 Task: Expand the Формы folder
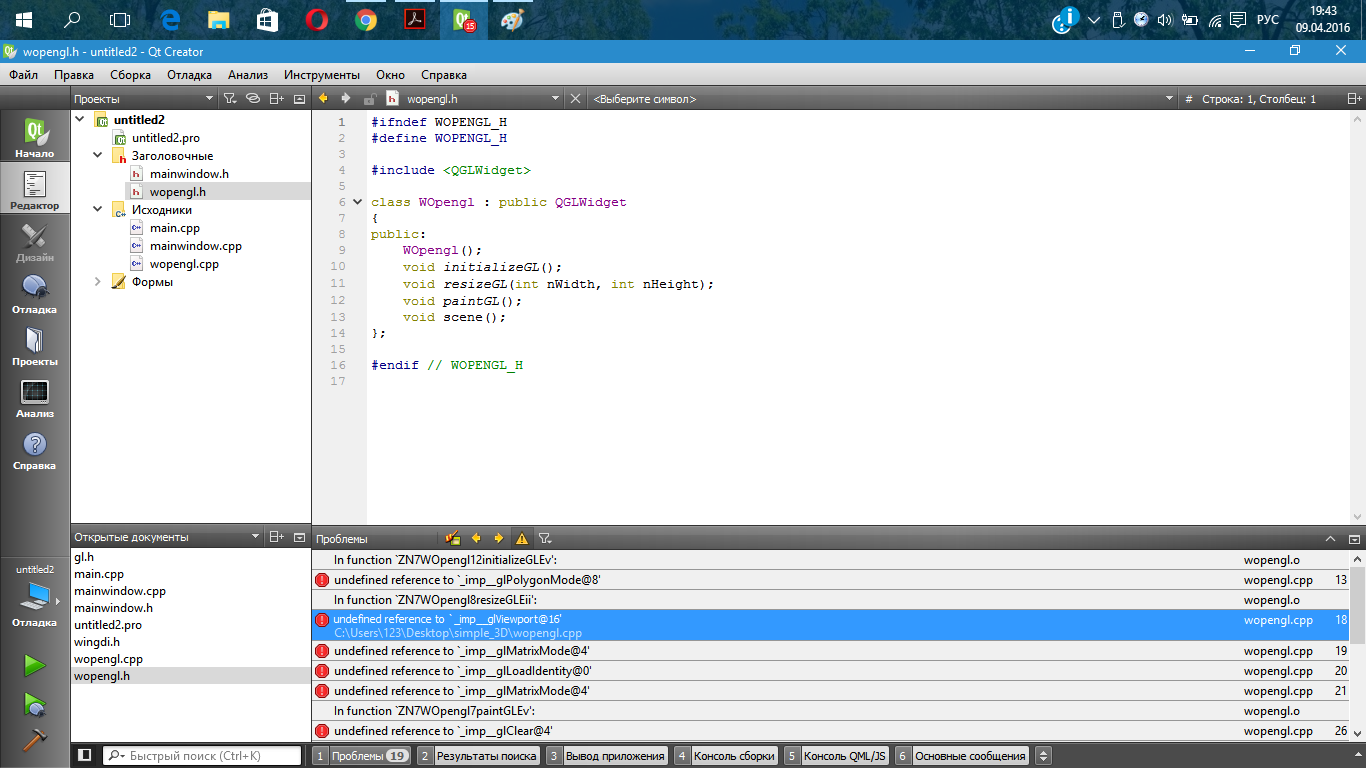(x=97, y=282)
